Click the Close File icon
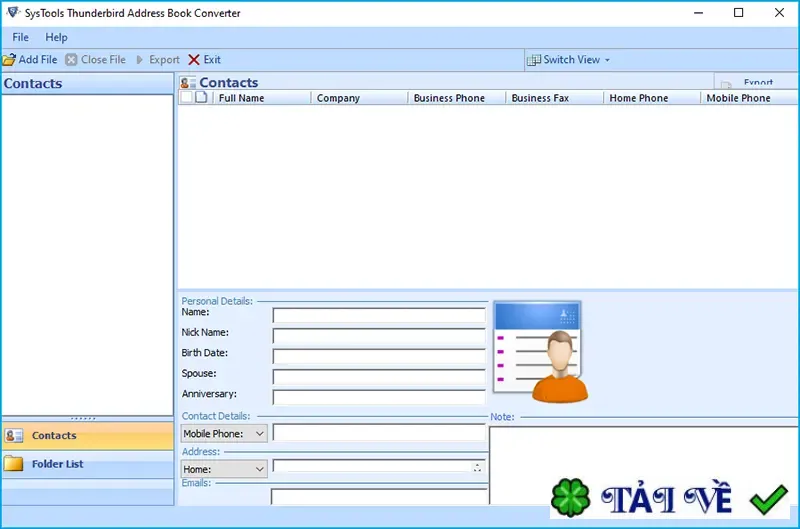The height and width of the screenshot is (529, 800). click(71, 60)
